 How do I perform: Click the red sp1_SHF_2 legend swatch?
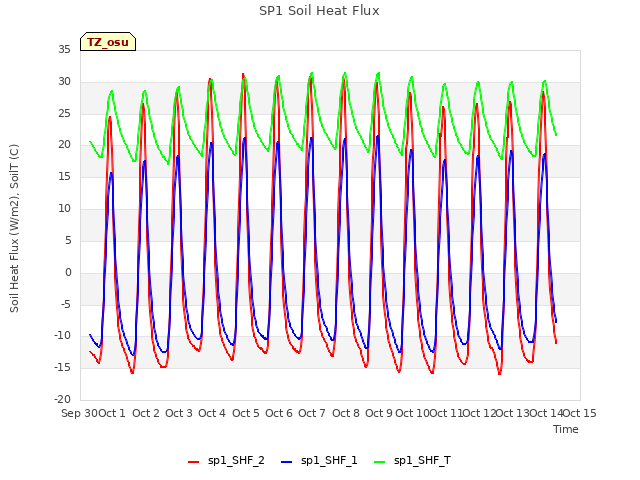point(193,462)
